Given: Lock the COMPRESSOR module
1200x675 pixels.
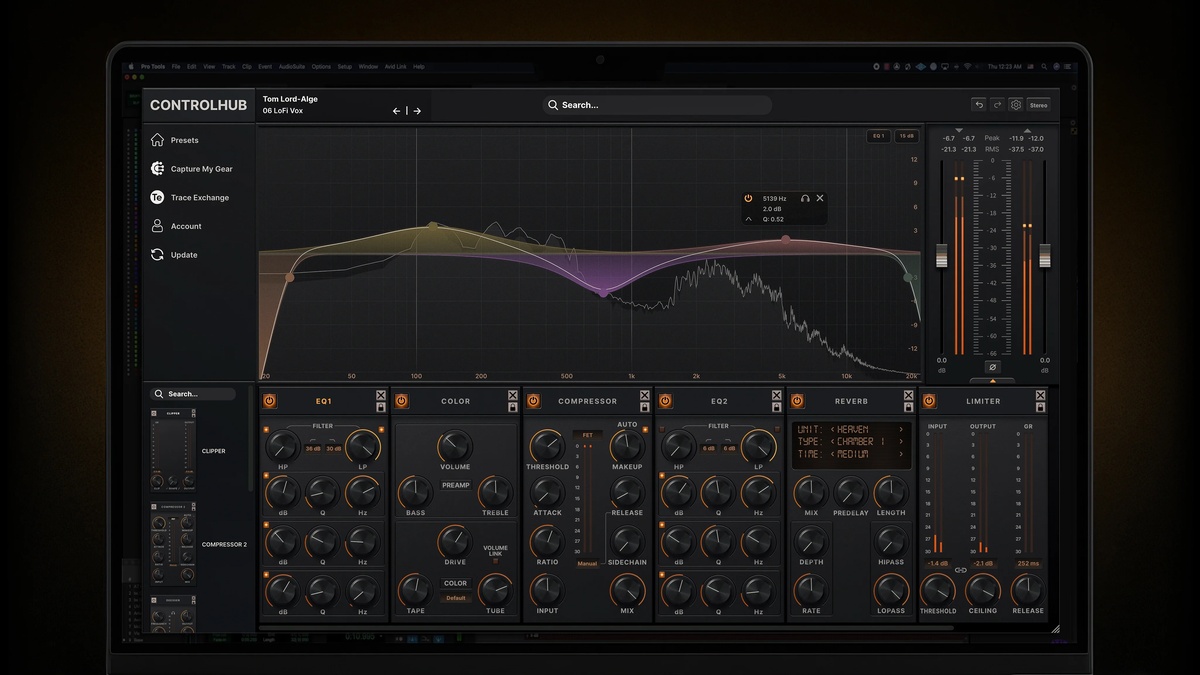Looking at the screenshot, I should point(644,407).
